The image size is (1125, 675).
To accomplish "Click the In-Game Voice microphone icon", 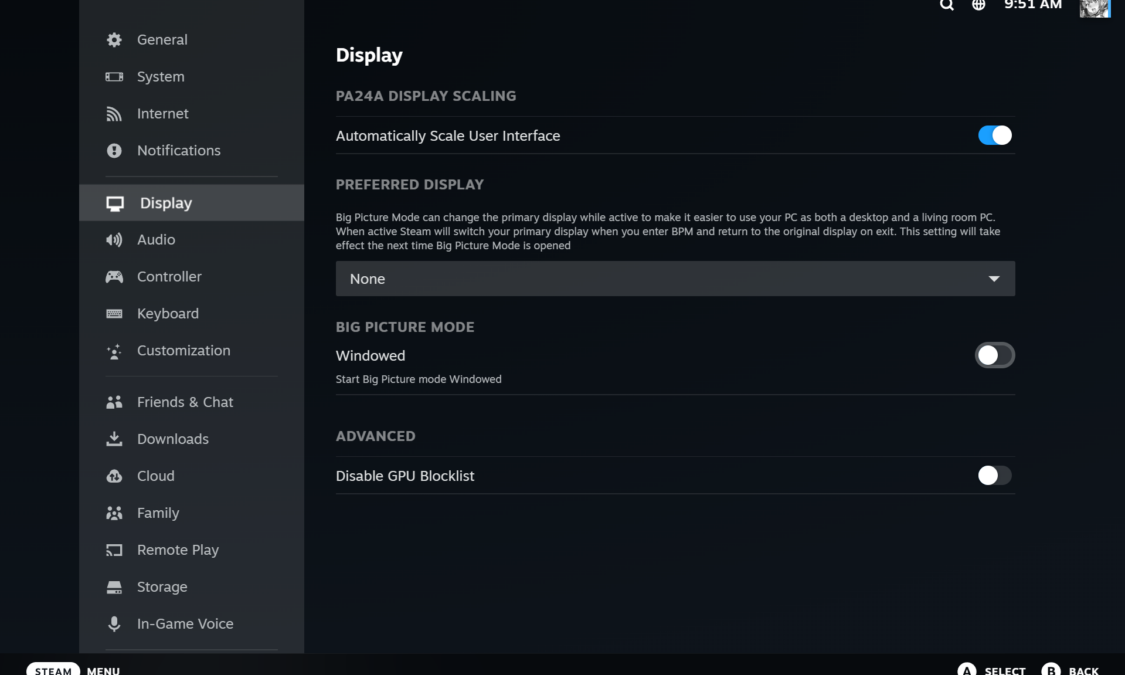I will (x=114, y=624).
